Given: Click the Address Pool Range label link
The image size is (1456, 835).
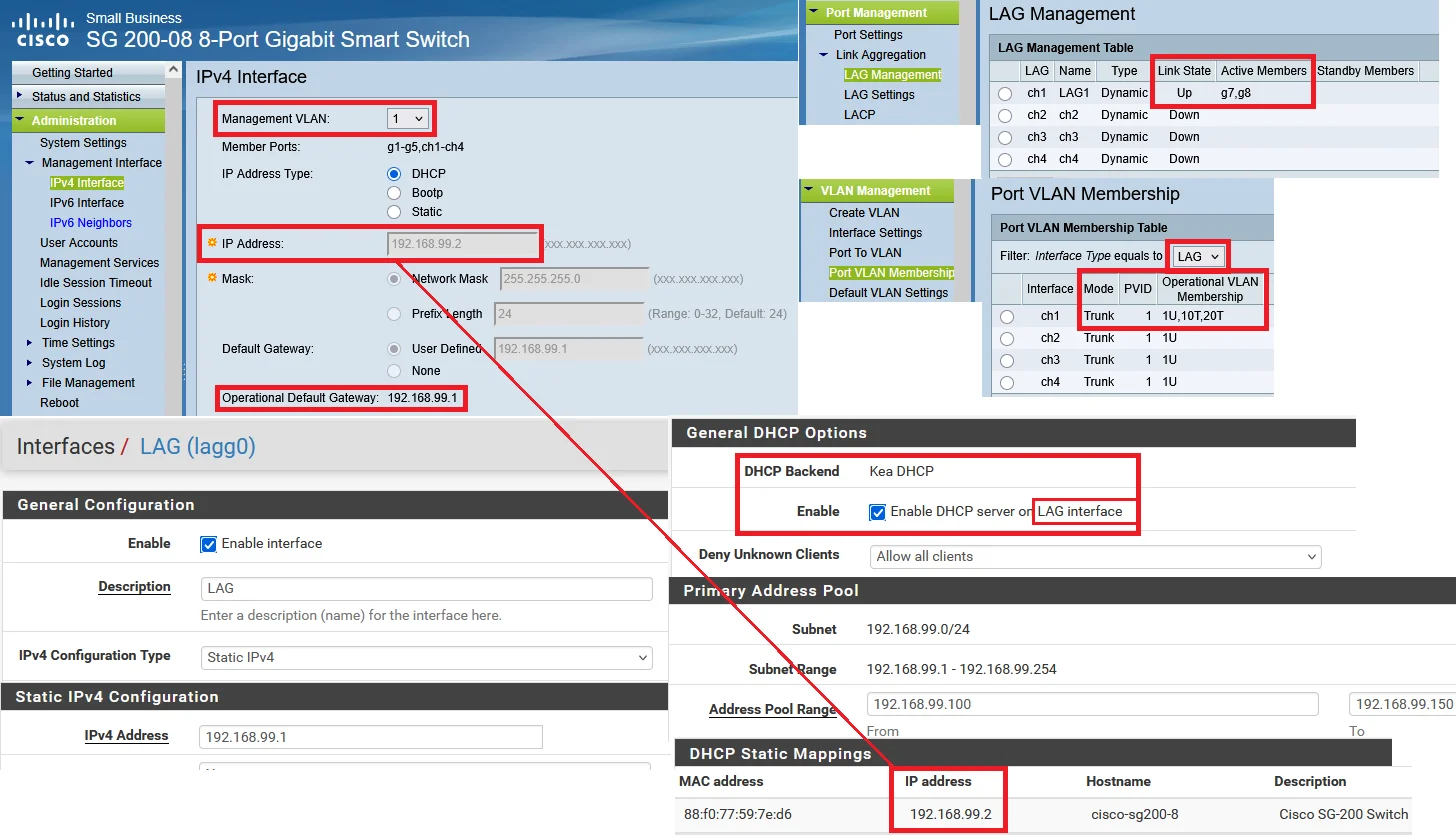Looking at the screenshot, I should tap(772, 709).
